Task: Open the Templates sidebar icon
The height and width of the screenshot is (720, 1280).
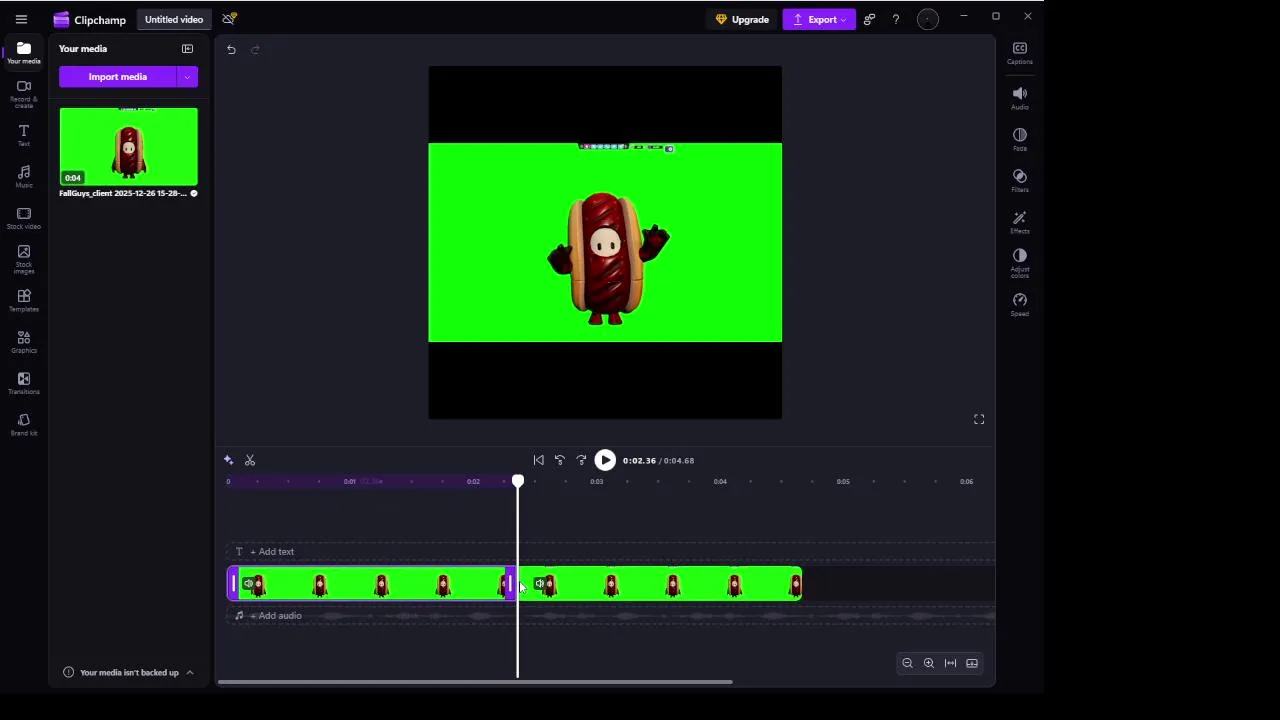Action: 24,300
